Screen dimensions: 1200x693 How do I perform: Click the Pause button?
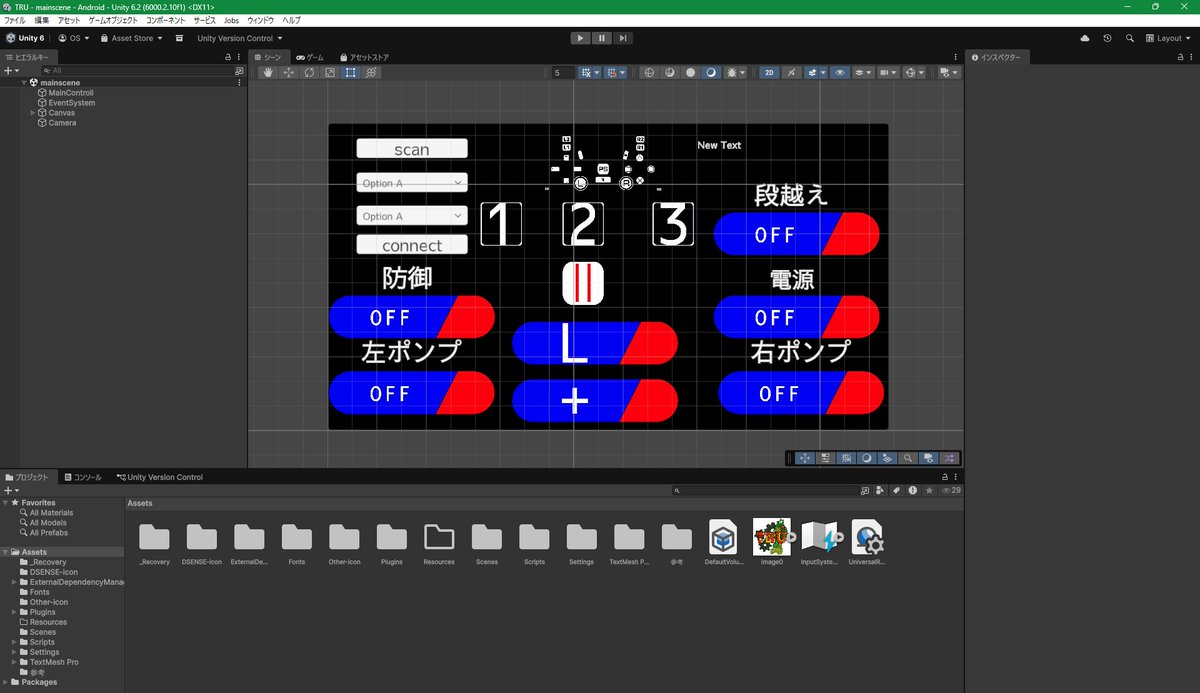point(602,38)
